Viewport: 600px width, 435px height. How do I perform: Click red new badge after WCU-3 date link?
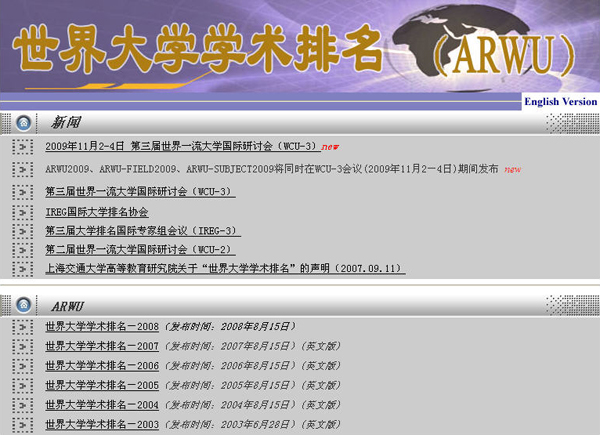[x=330, y=147]
